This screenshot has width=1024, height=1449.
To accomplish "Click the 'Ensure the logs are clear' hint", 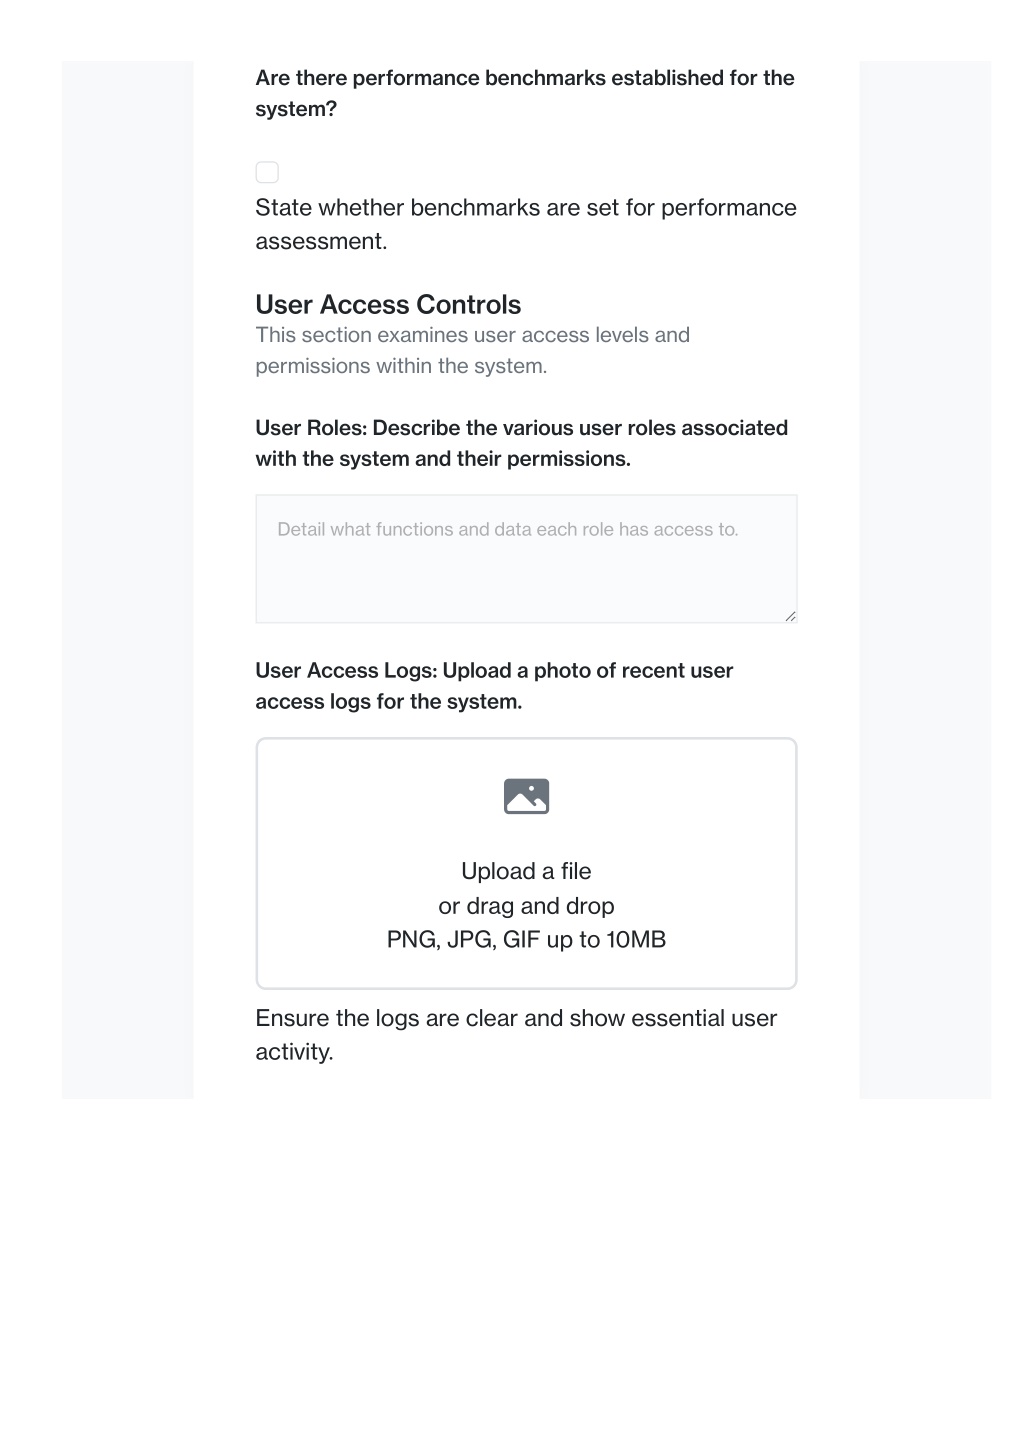I will point(516,1035).
